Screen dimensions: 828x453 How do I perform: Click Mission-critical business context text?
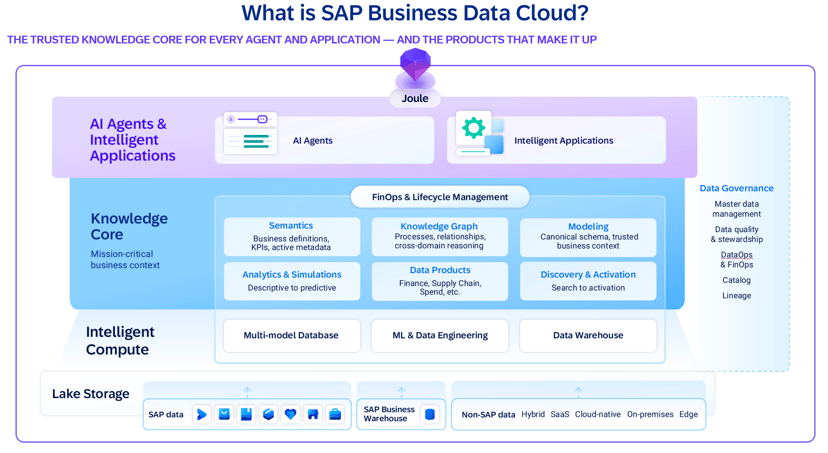coord(125,259)
